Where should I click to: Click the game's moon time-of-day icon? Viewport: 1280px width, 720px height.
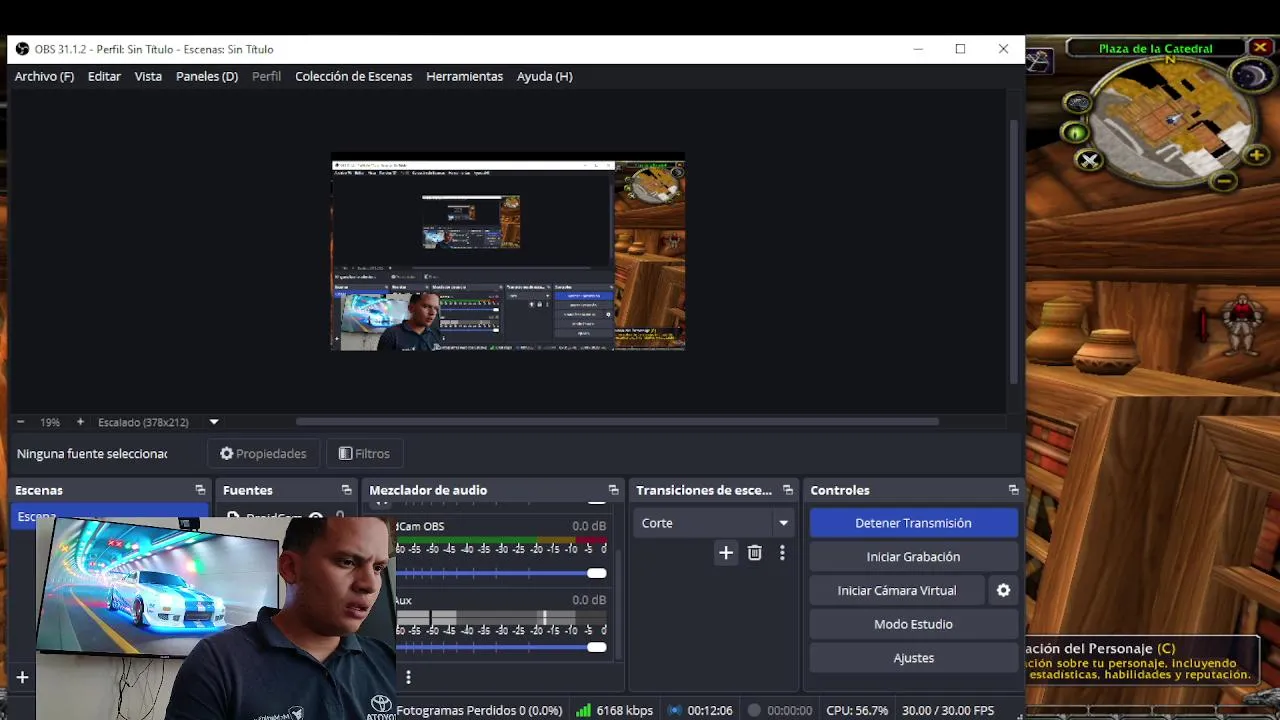click(x=1250, y=77)
